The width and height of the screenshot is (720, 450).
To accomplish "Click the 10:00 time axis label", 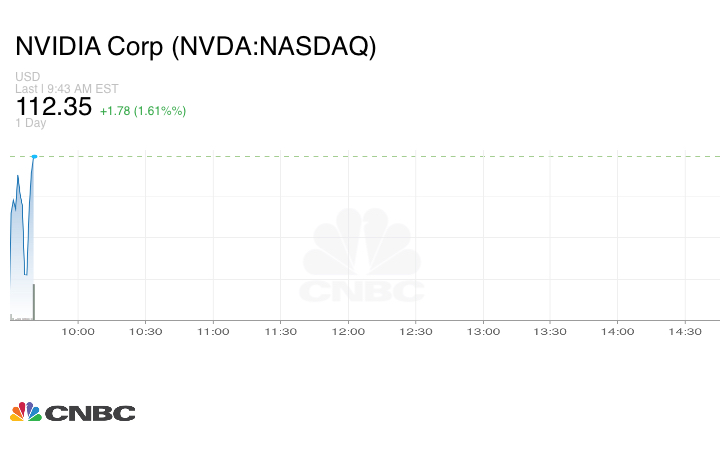I will (x=78, y=332).
